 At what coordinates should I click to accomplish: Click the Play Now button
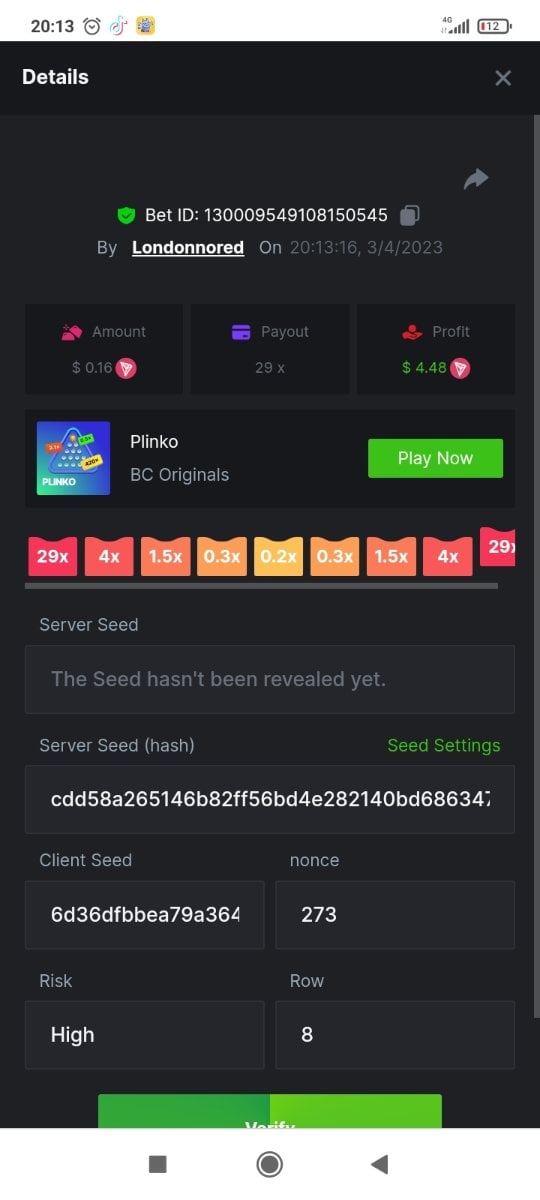(435, 458)
